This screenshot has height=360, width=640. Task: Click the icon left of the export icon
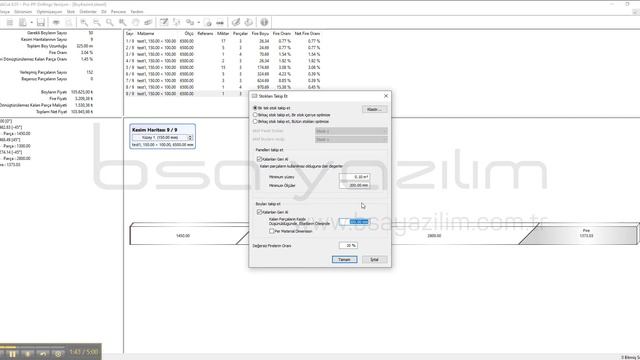236,22
